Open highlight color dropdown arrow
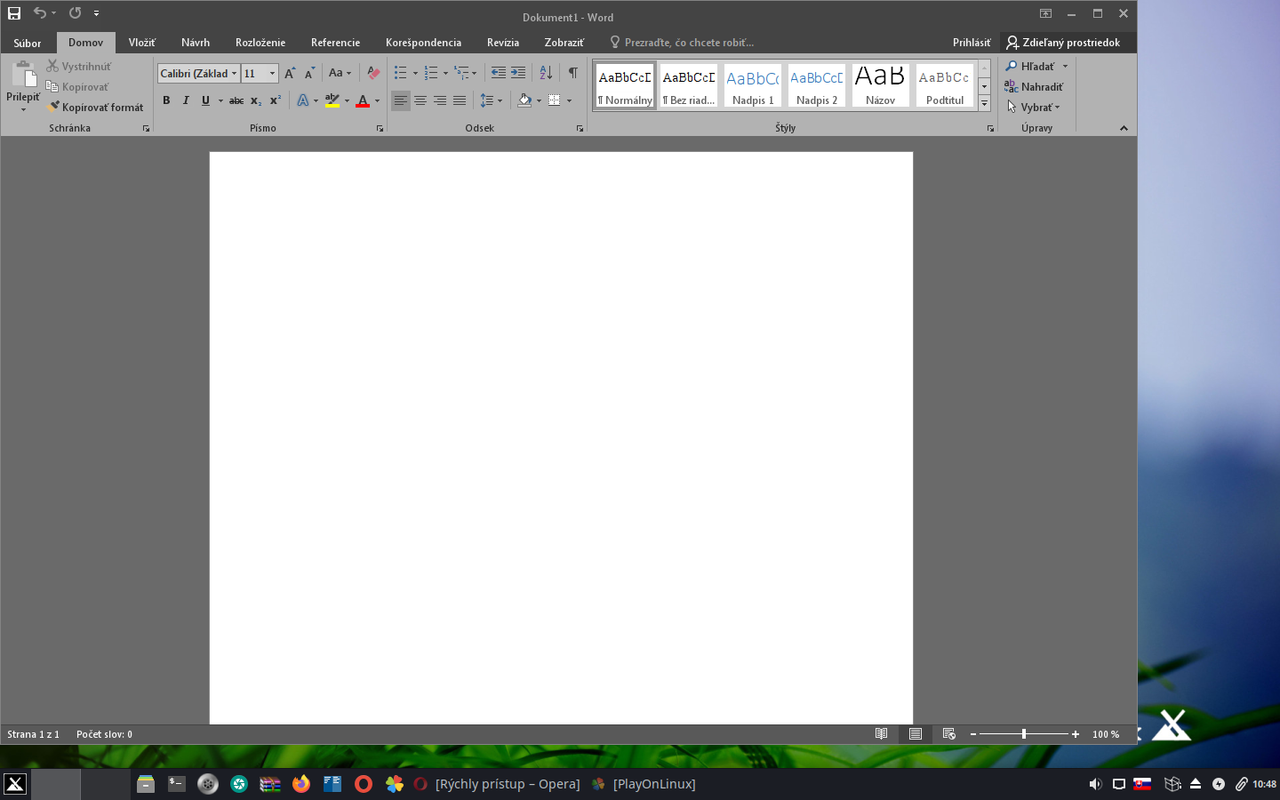Image resolution: width=1280 pixels, height=800 pixels. (347, 100)
